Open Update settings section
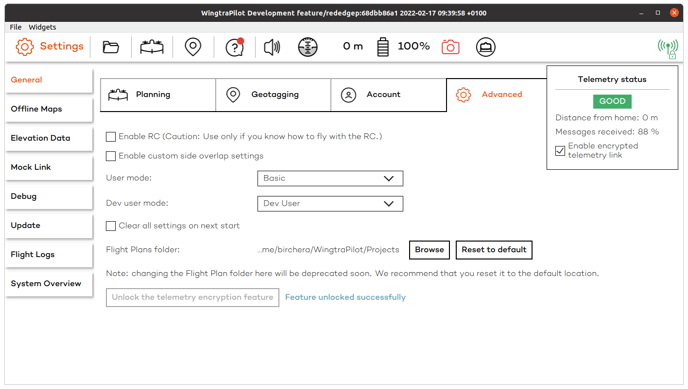The width and height of the screenshot is (688, 389). [49, 225]
